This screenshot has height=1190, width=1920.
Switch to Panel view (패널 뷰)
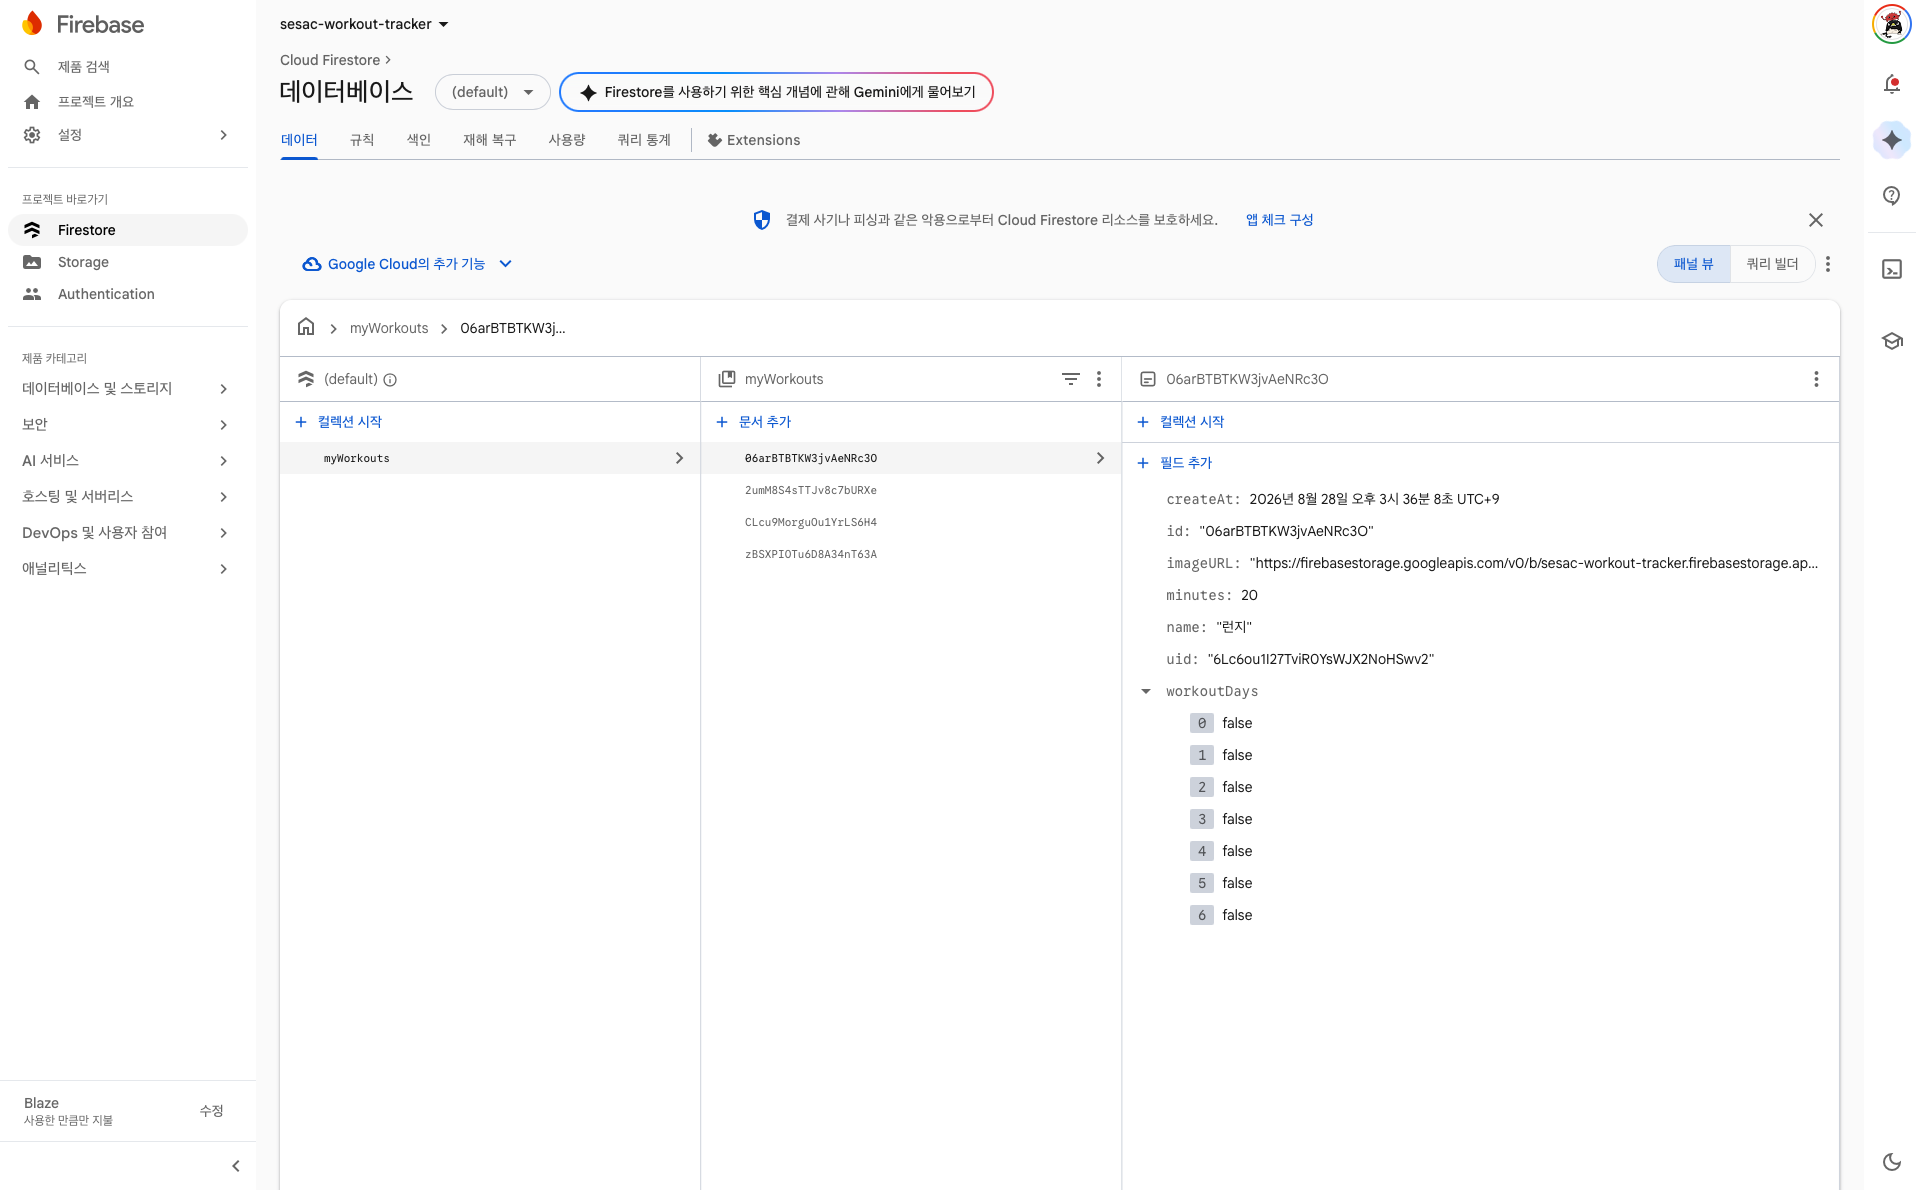pyautogui.click(x=1694, y=264)
